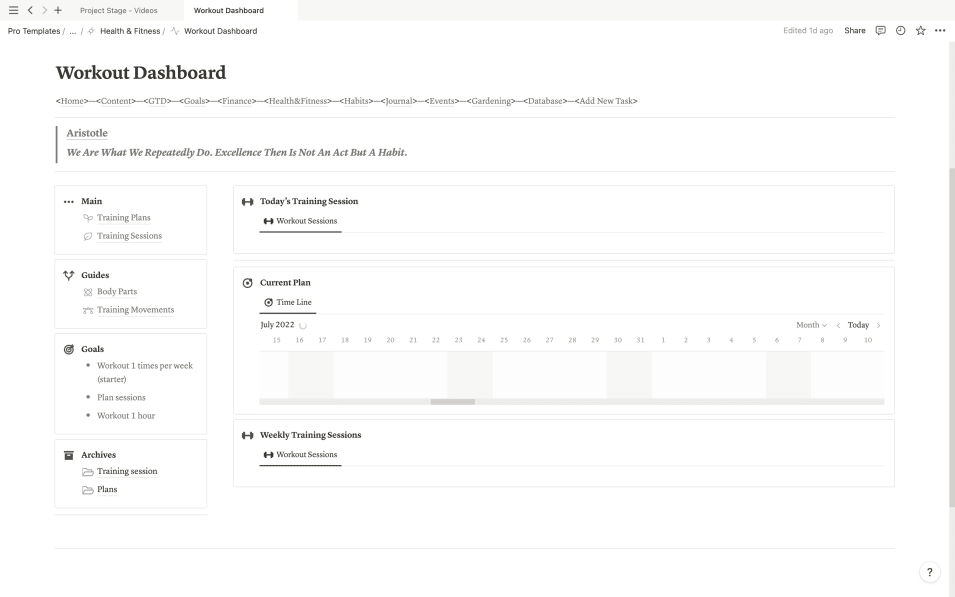955x597 pixels.
Task: Favorite this page with the star icon
Action: tap(920, 31)
